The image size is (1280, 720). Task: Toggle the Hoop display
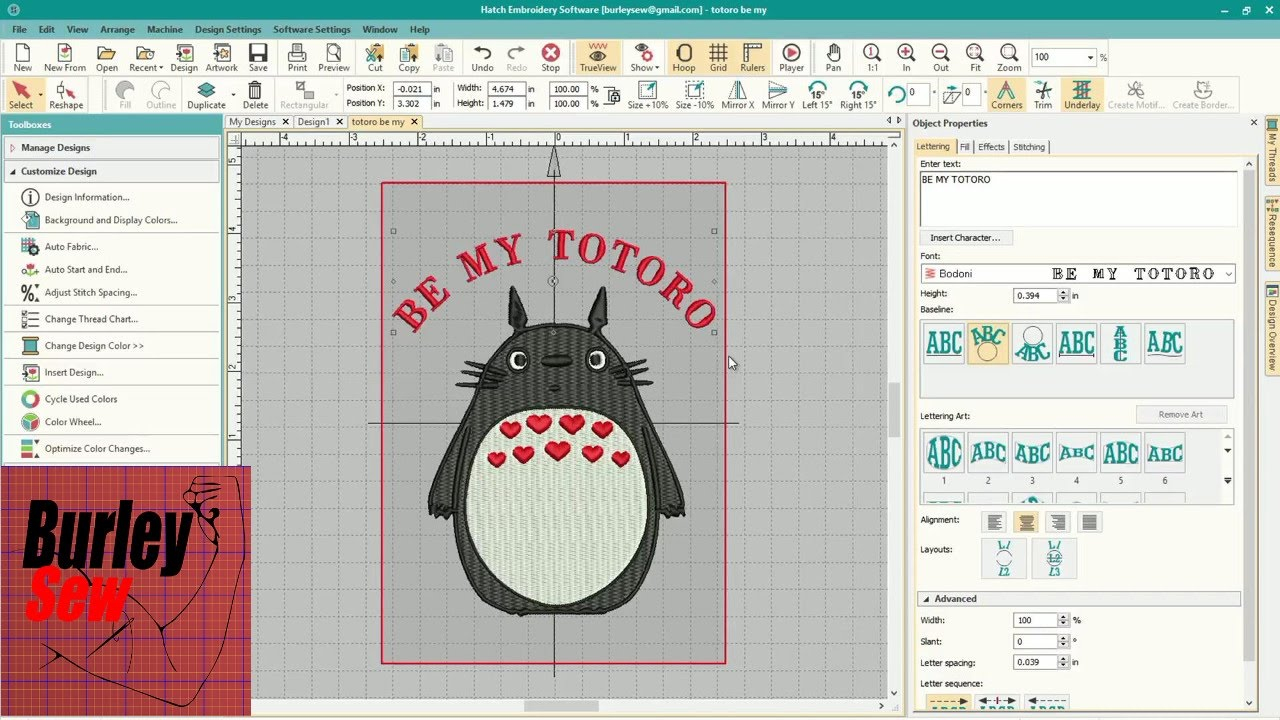coord(684,57)
